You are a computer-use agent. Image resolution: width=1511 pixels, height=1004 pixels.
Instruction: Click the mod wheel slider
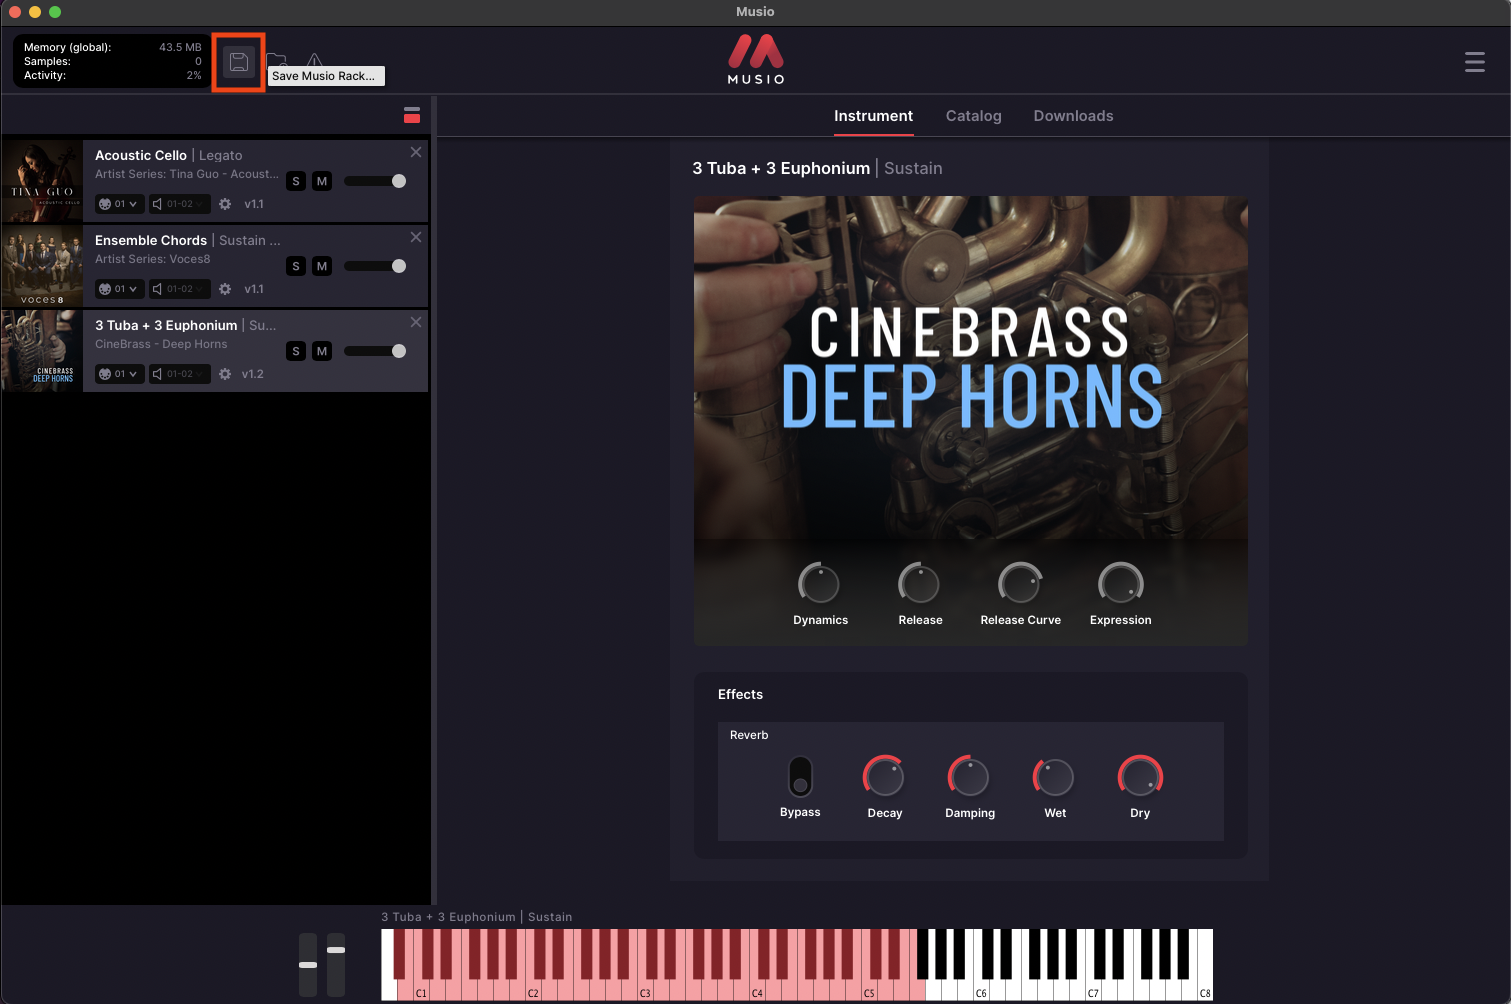[x=336, y=964]
